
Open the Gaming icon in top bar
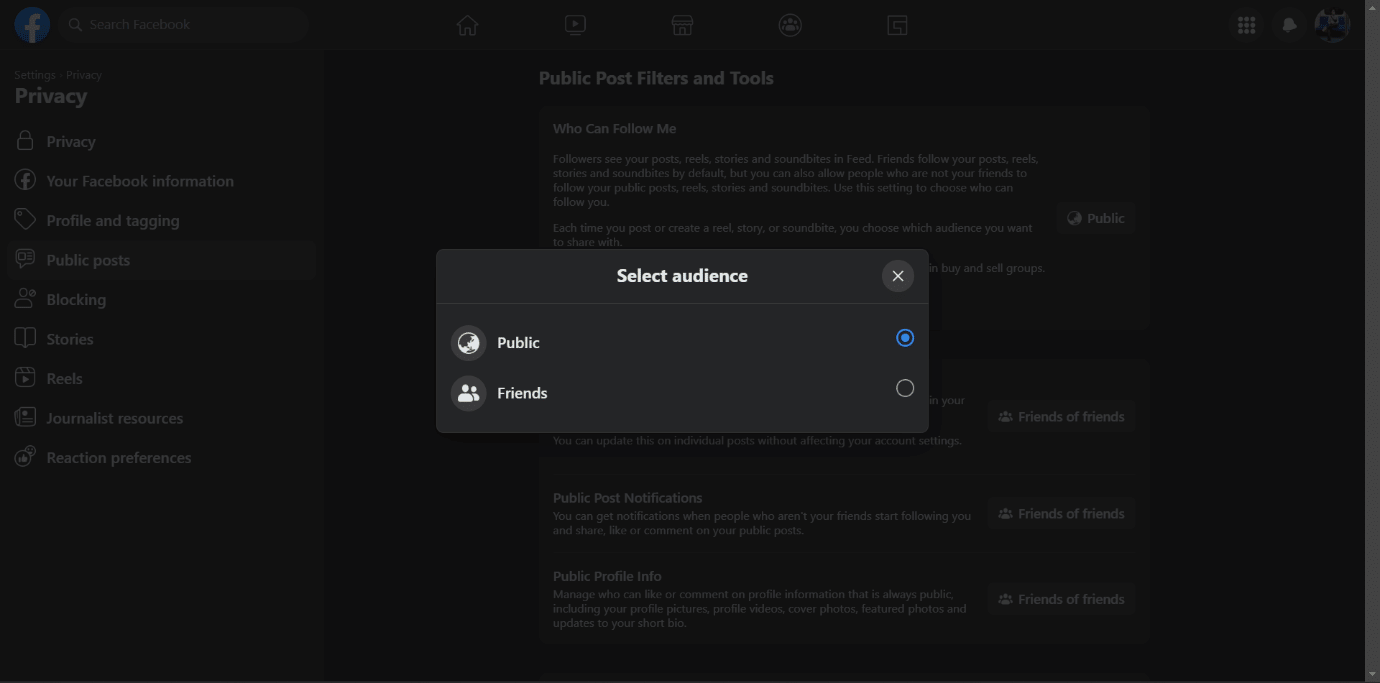pos(897,26)
